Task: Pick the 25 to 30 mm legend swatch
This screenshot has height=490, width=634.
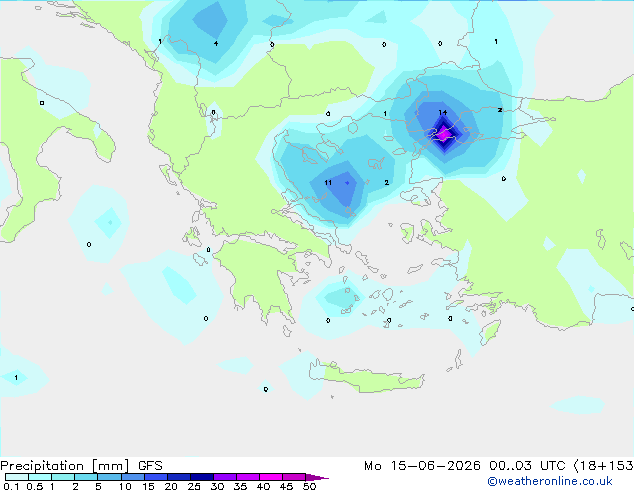Action: pyautogui.click(x=201, y=477)
